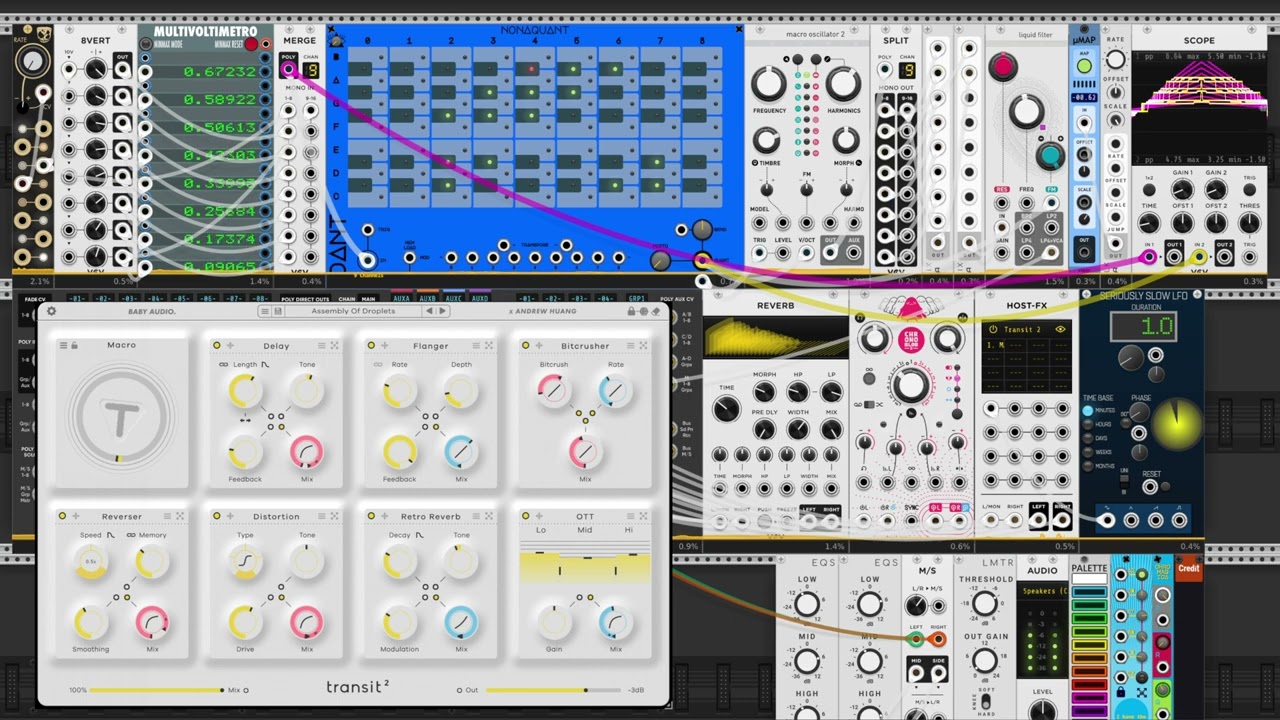Select the white swatch in PALETTE module
This screenshot has width=1280, height=720.
click(1089, 579)
